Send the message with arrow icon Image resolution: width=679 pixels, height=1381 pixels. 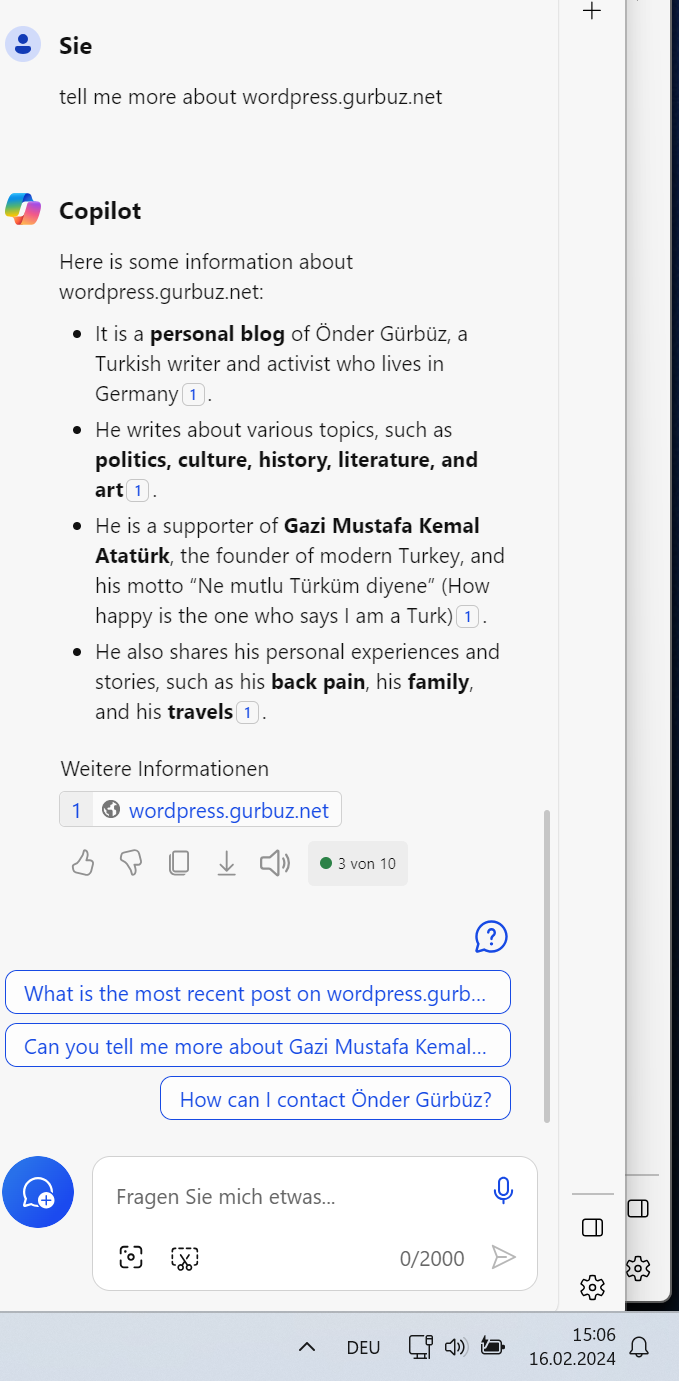[503, 1257]
